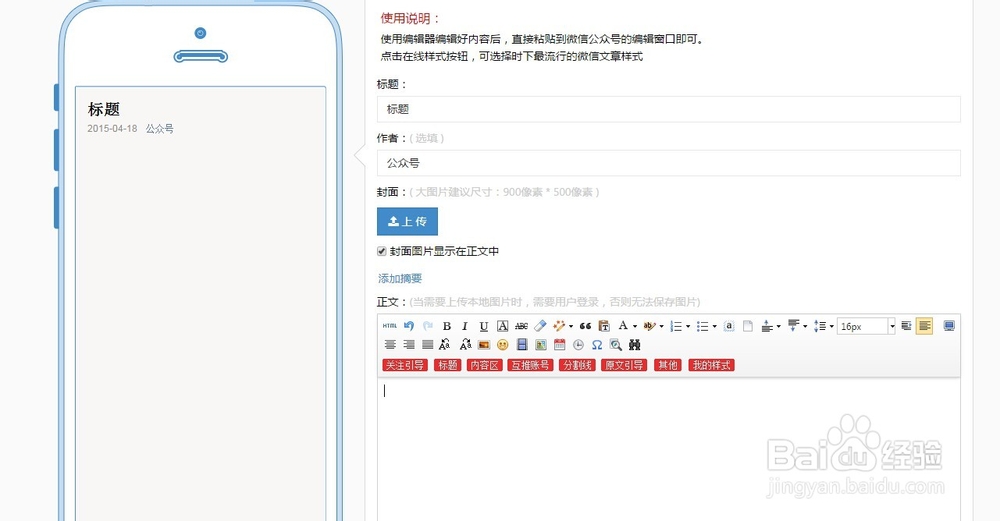Apply the text highlight color

(650, 326)
